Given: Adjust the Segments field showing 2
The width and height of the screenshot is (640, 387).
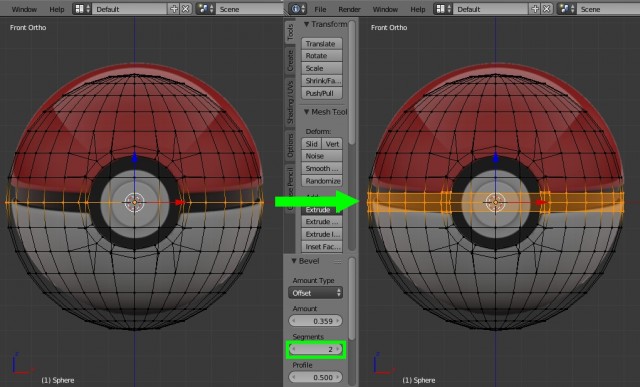Looking at the screenshot, I should (316, 349).
